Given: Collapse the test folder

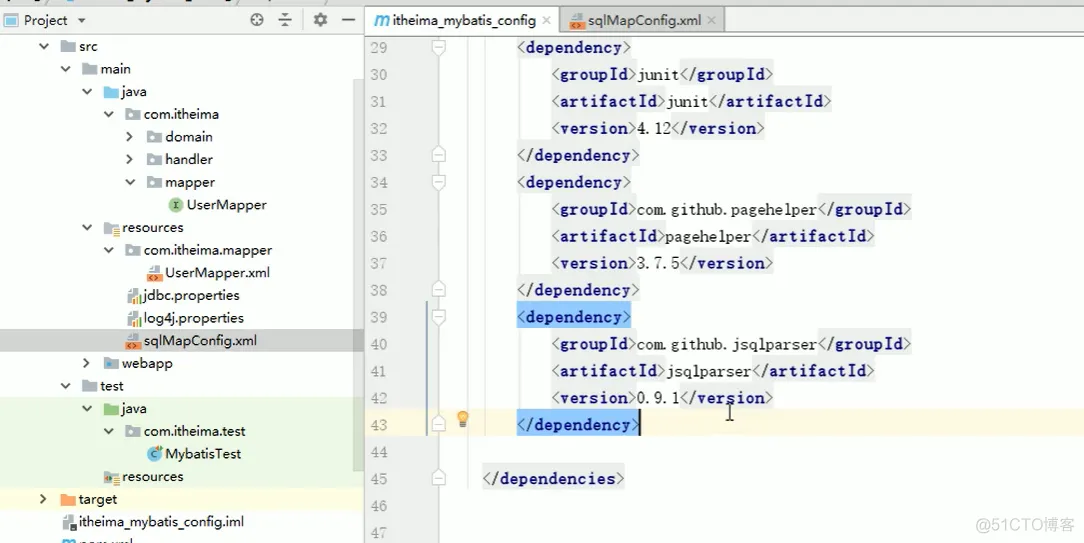Looking at the screenshot, I should (x=66, y=386).
